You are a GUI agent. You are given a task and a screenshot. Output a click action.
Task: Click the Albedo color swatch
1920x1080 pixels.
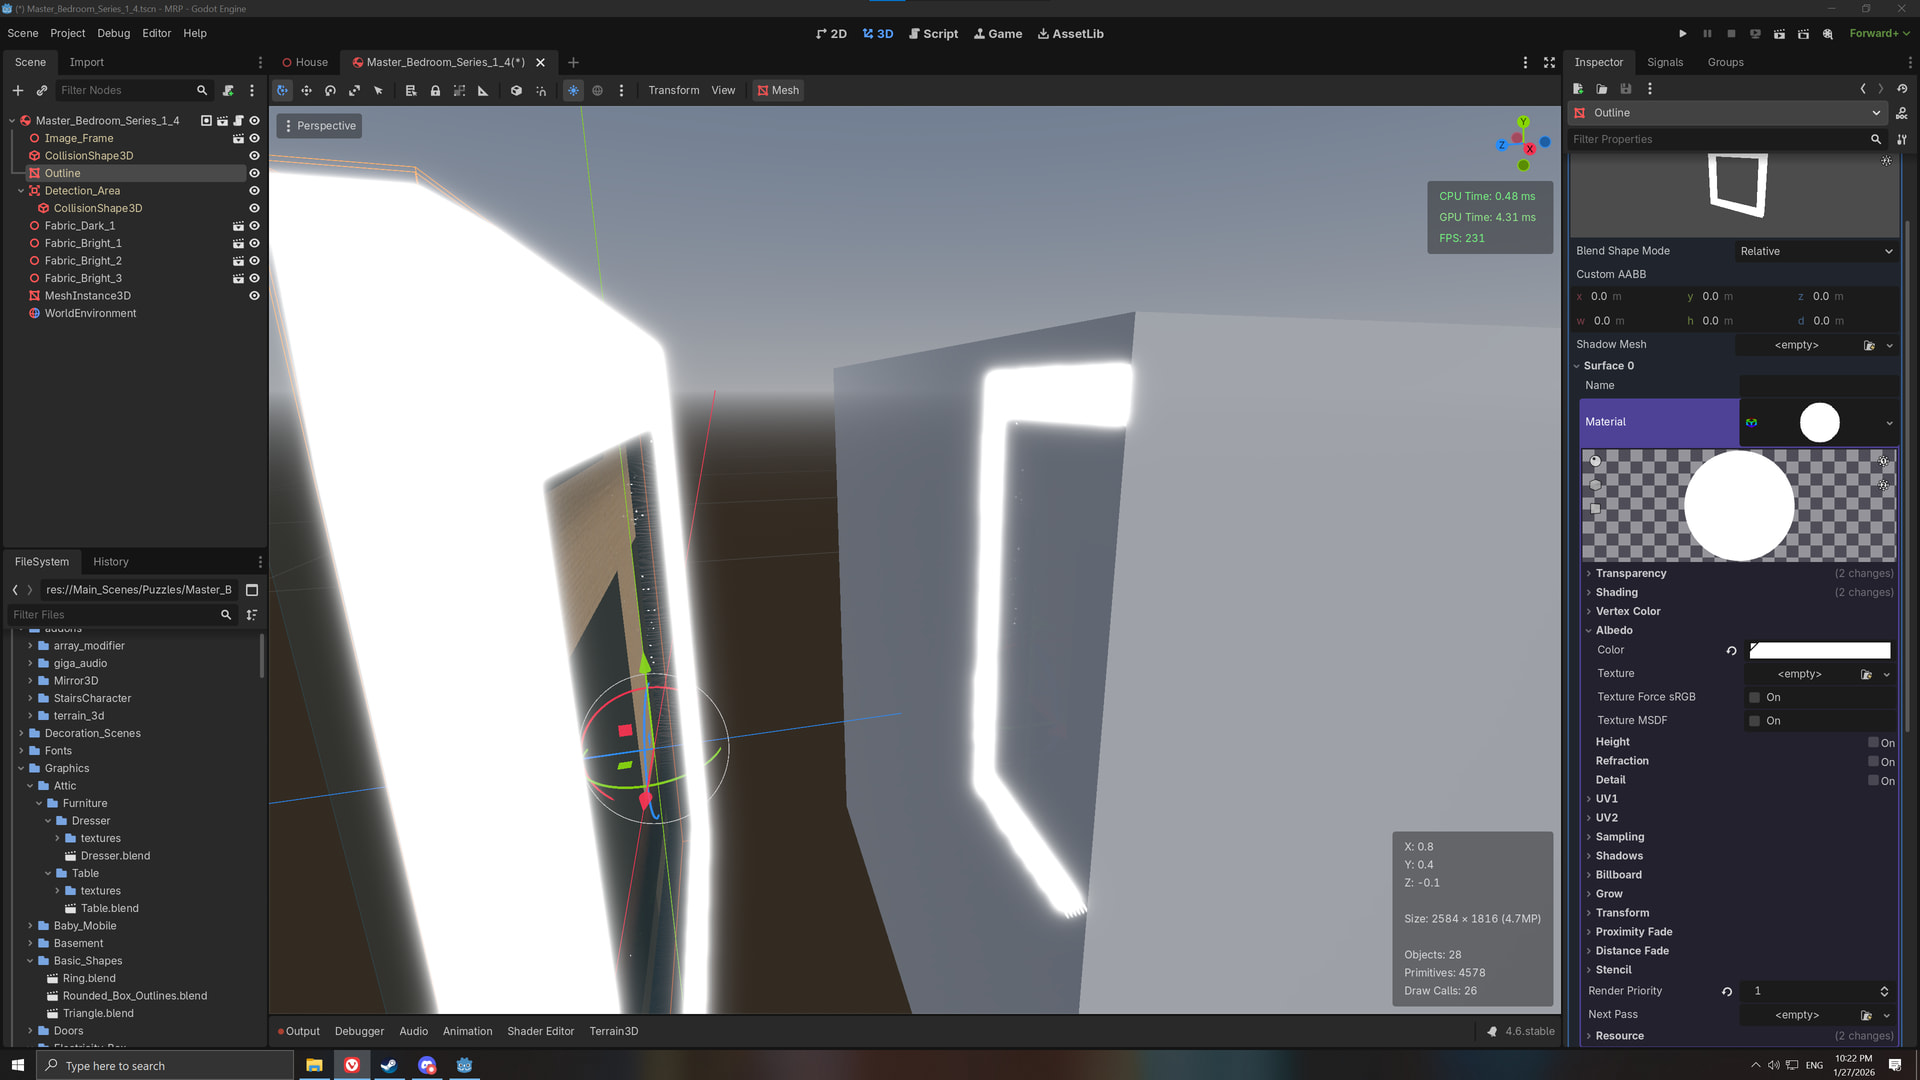coord(1819,650)
